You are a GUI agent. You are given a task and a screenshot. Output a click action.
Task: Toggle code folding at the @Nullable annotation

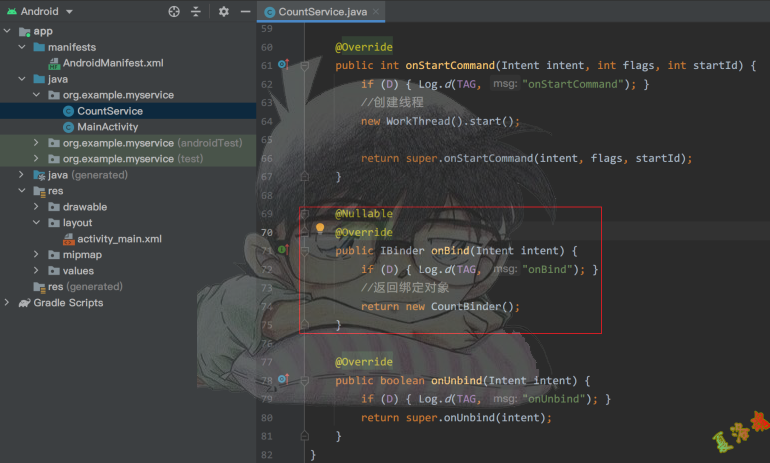305,213
